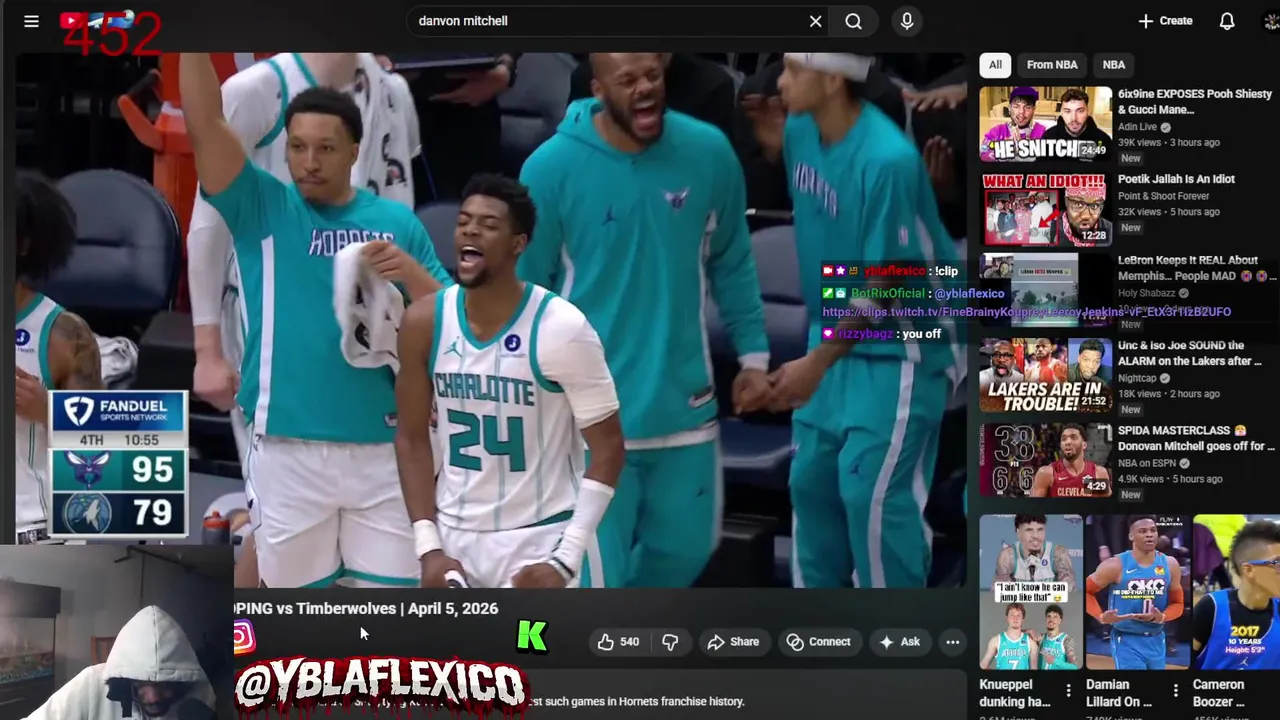Clear the search box with X icon

coord(815,21)
